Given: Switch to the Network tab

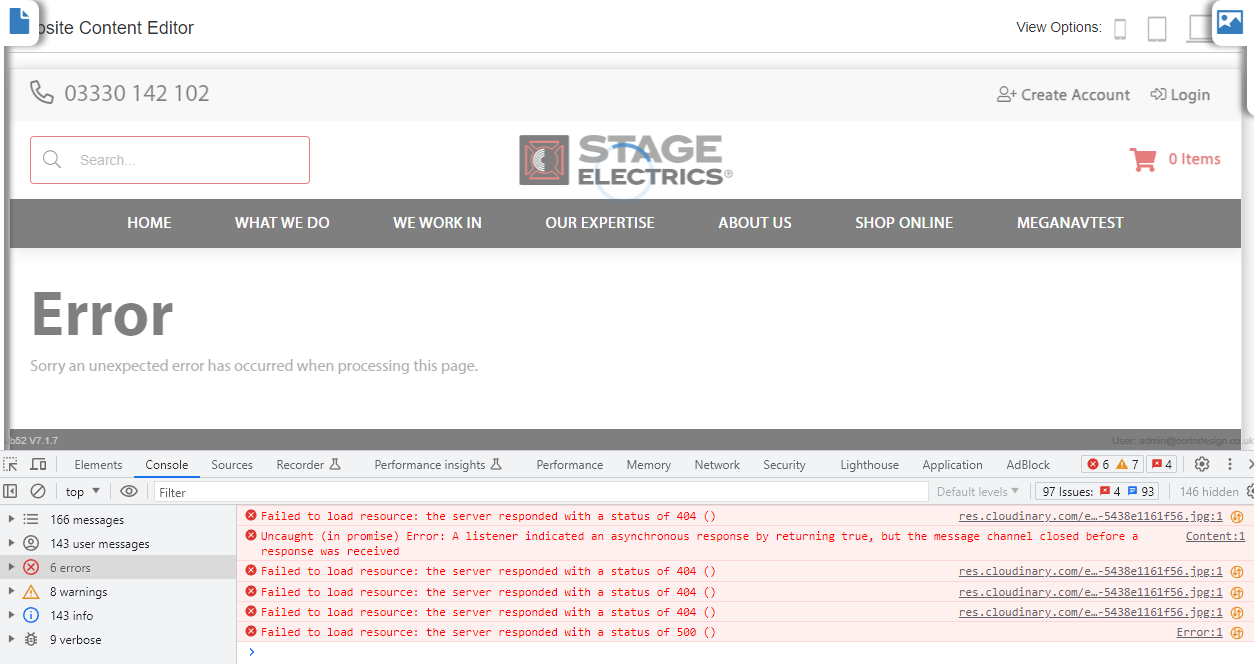Looking at the screenshot, I should tap(717, 465).
